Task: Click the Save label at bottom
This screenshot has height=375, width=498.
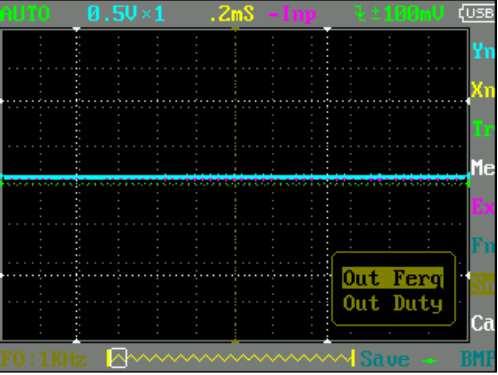Action: (x=385, y=359)
